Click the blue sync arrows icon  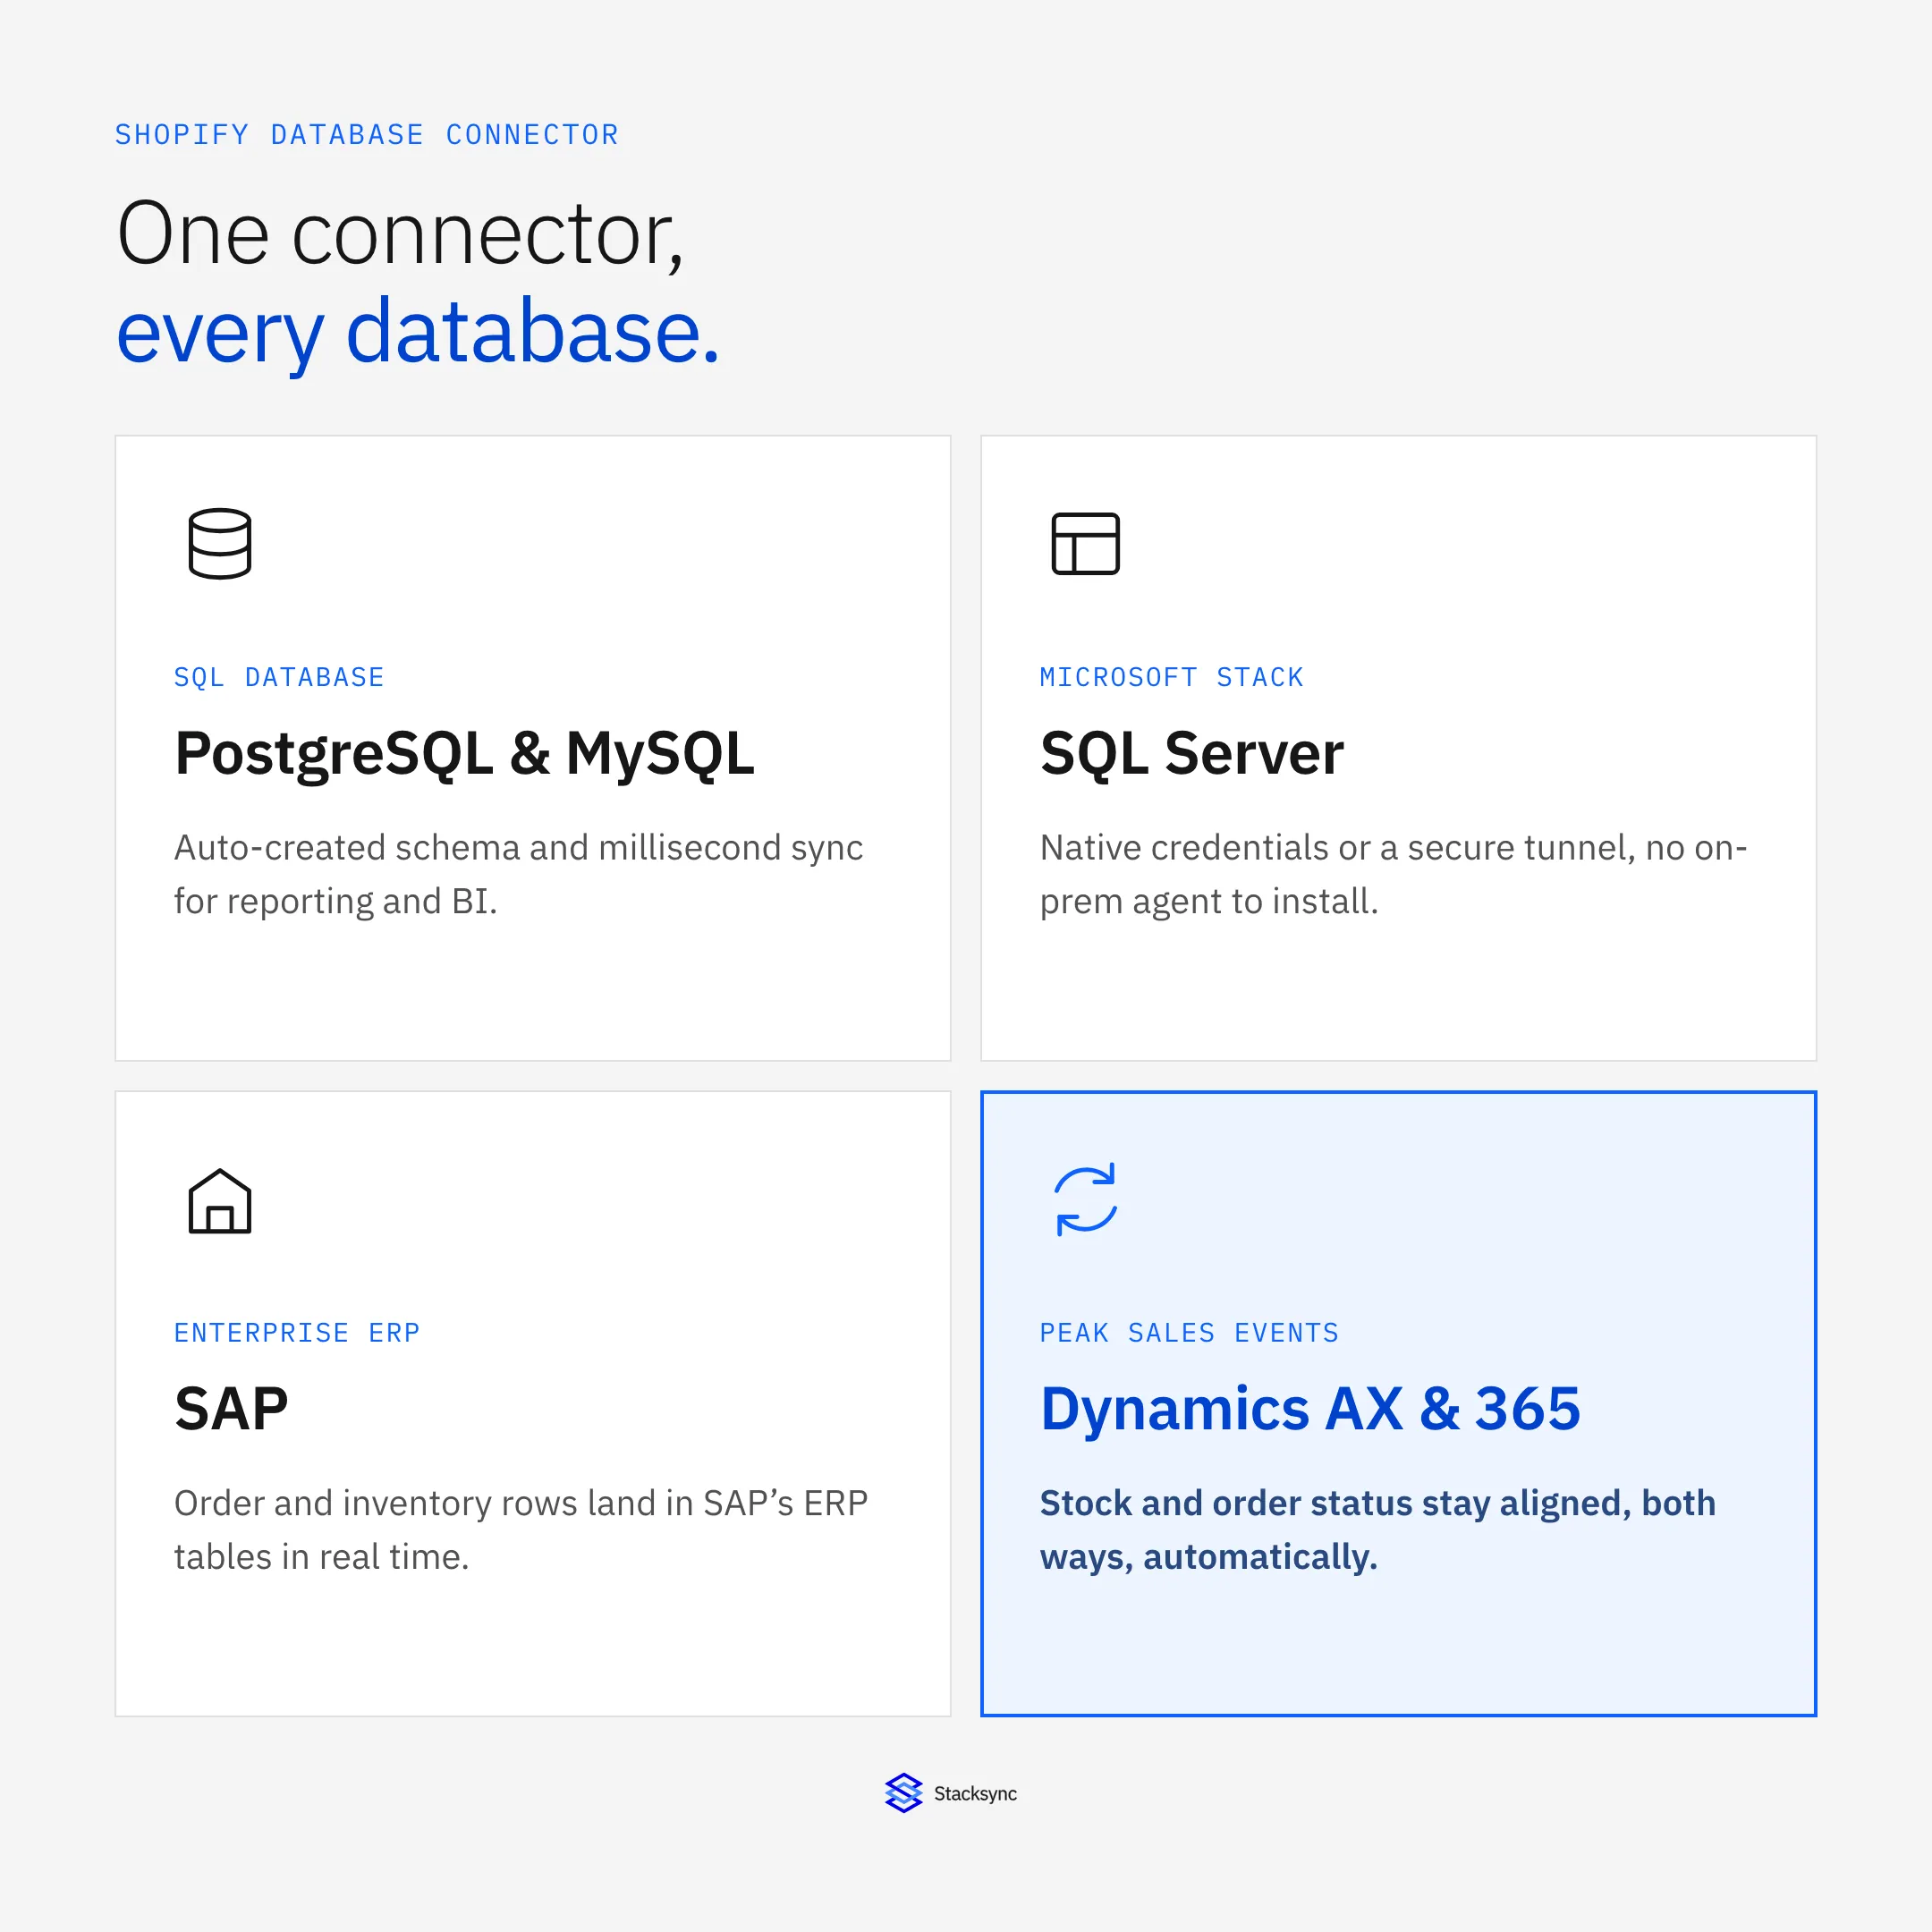[x=1085, y=1199]
